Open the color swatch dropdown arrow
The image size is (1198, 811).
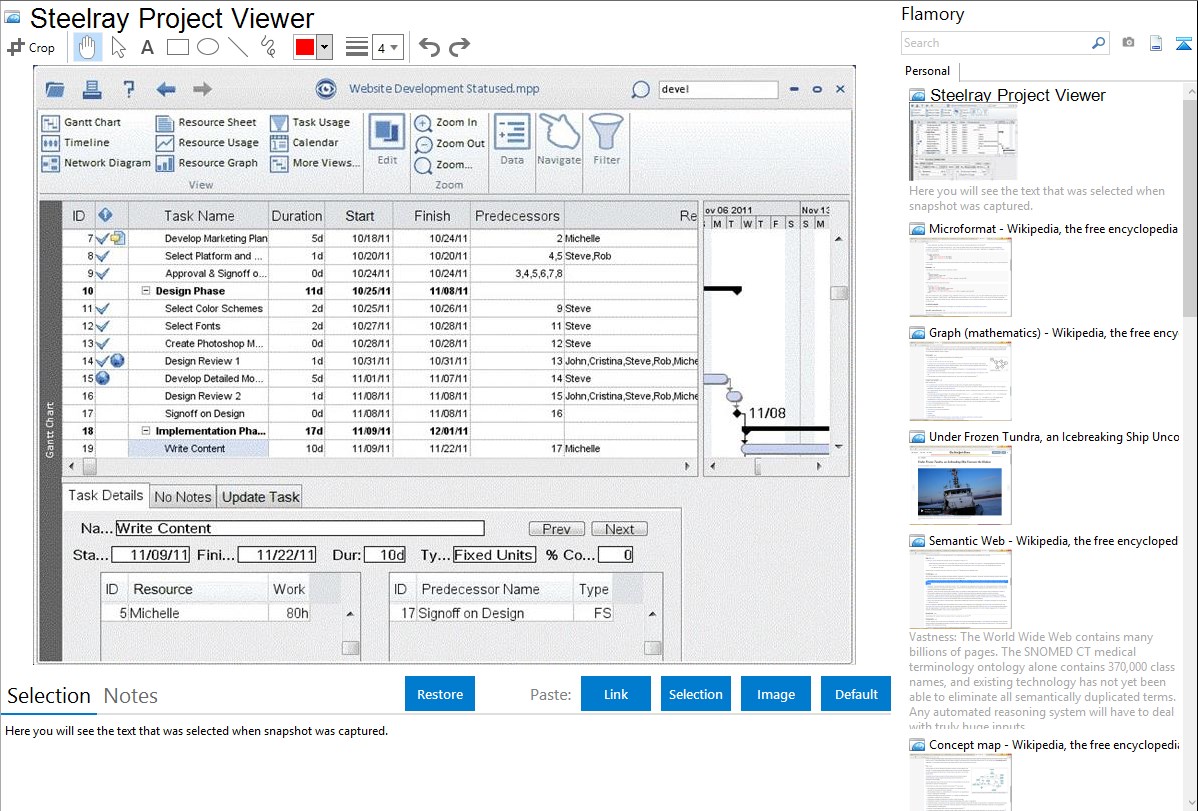point(325,47)
